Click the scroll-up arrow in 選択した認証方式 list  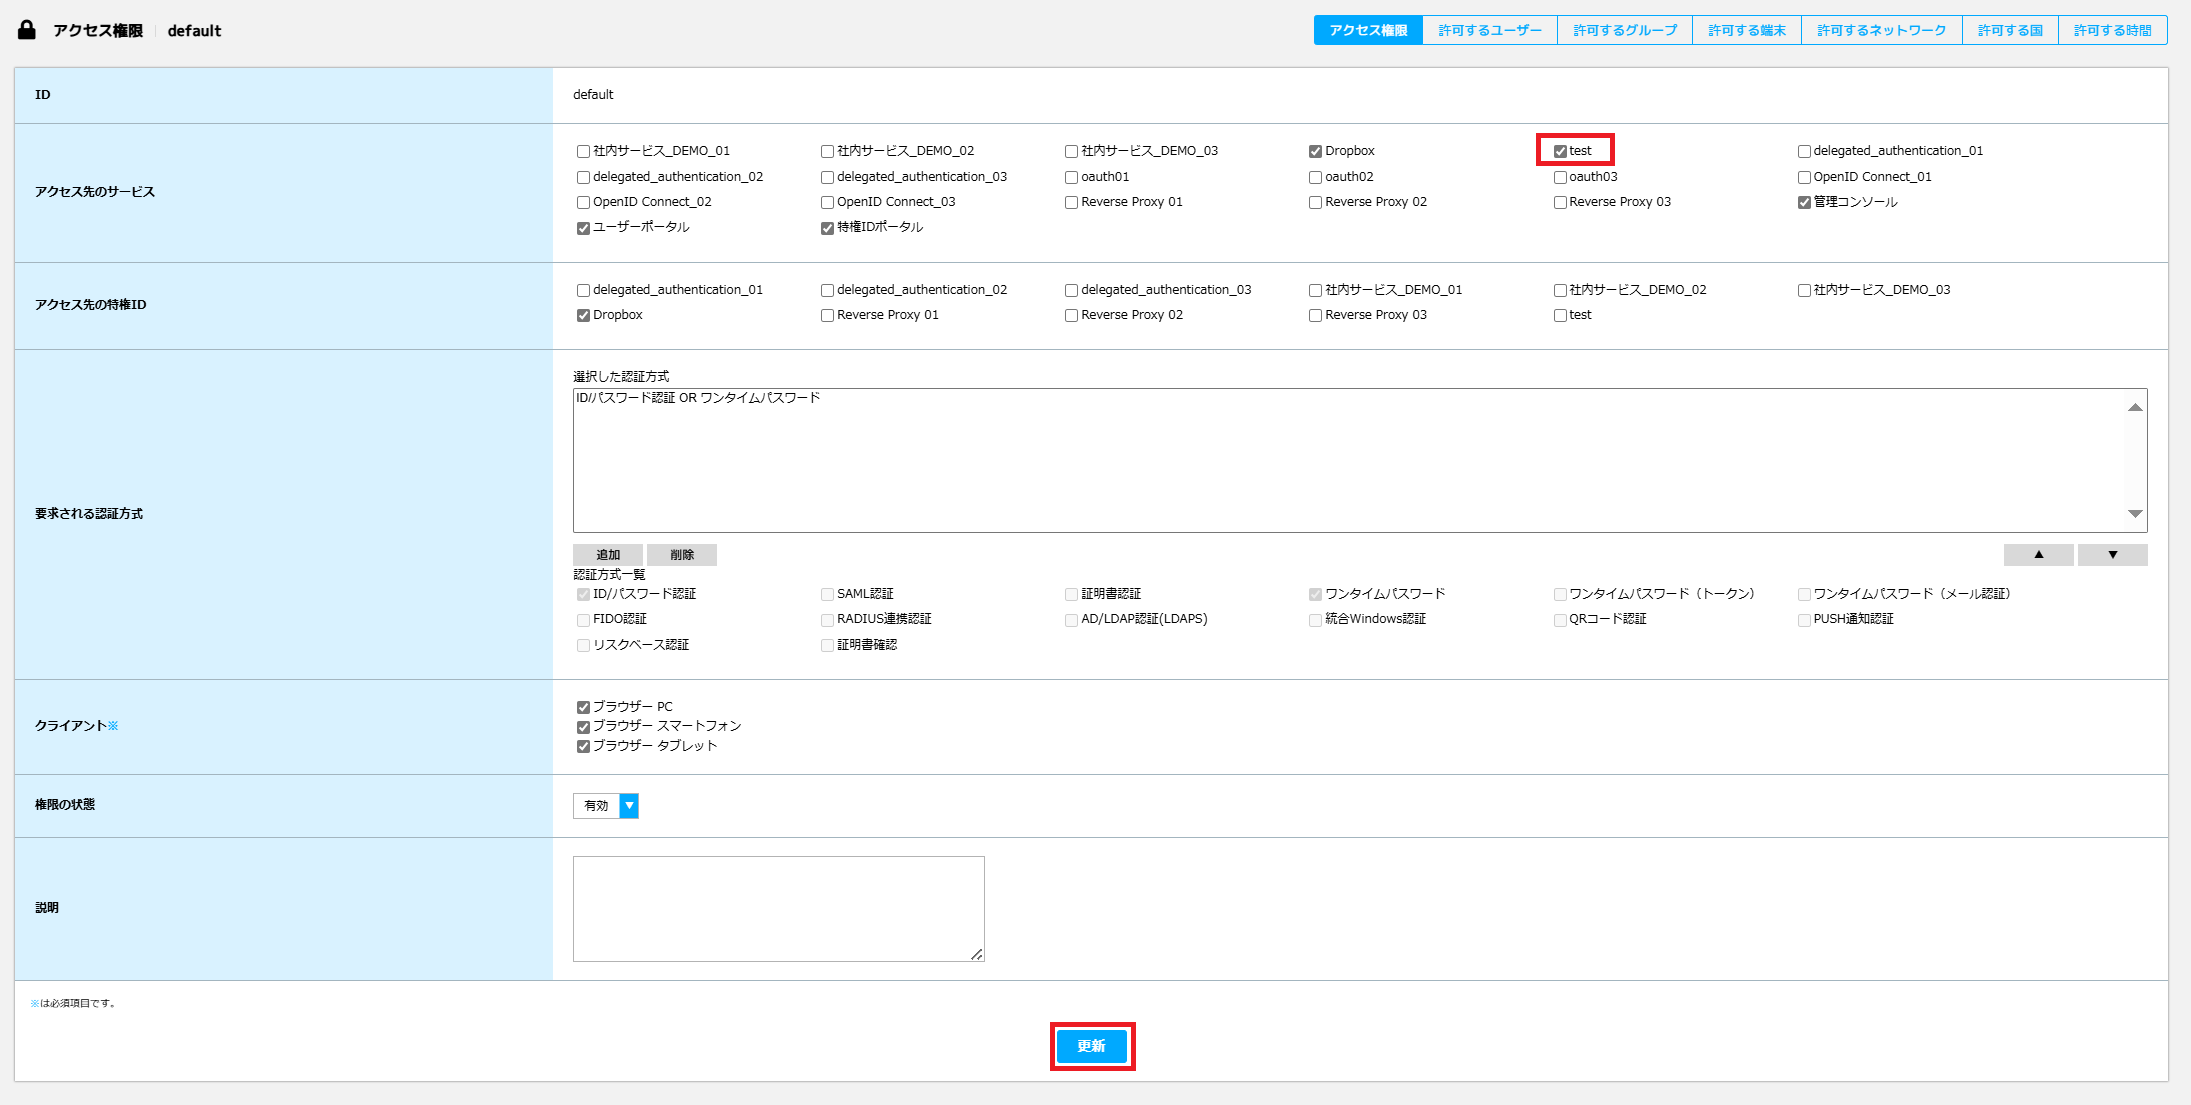click(2135, 407)
